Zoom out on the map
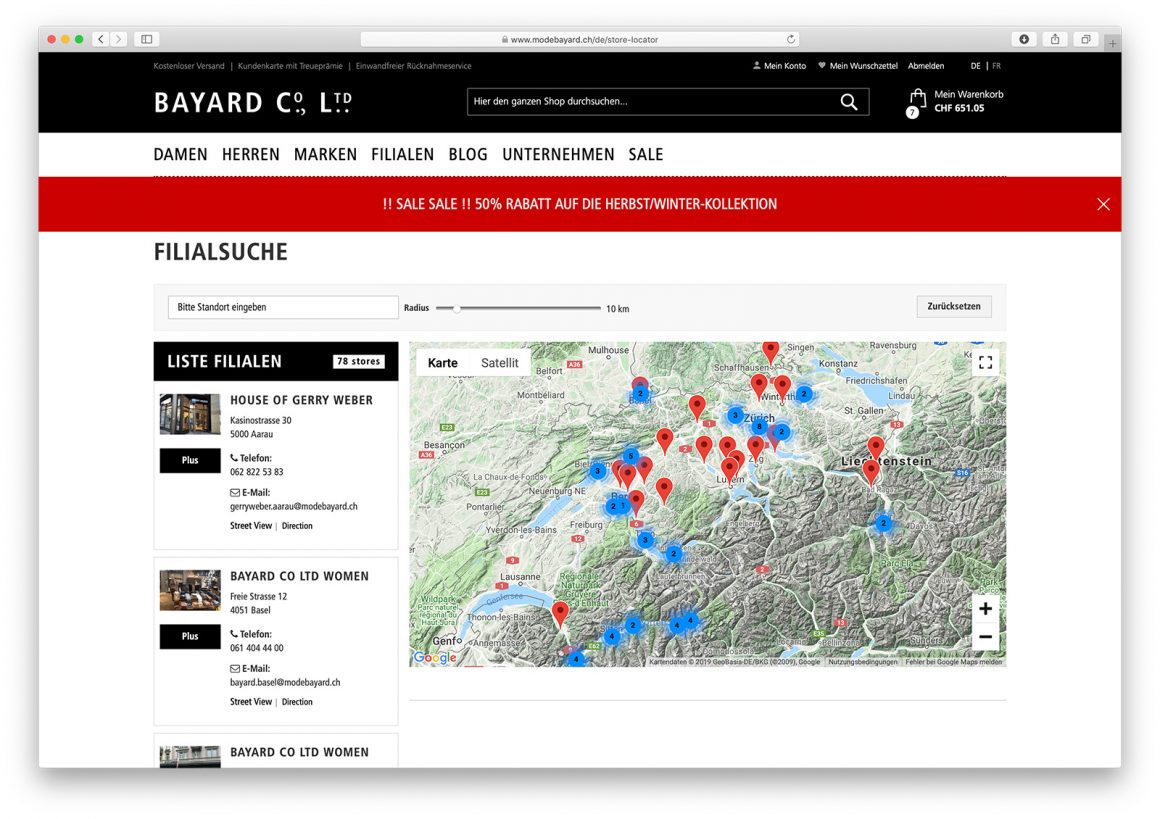 point(985,637)
